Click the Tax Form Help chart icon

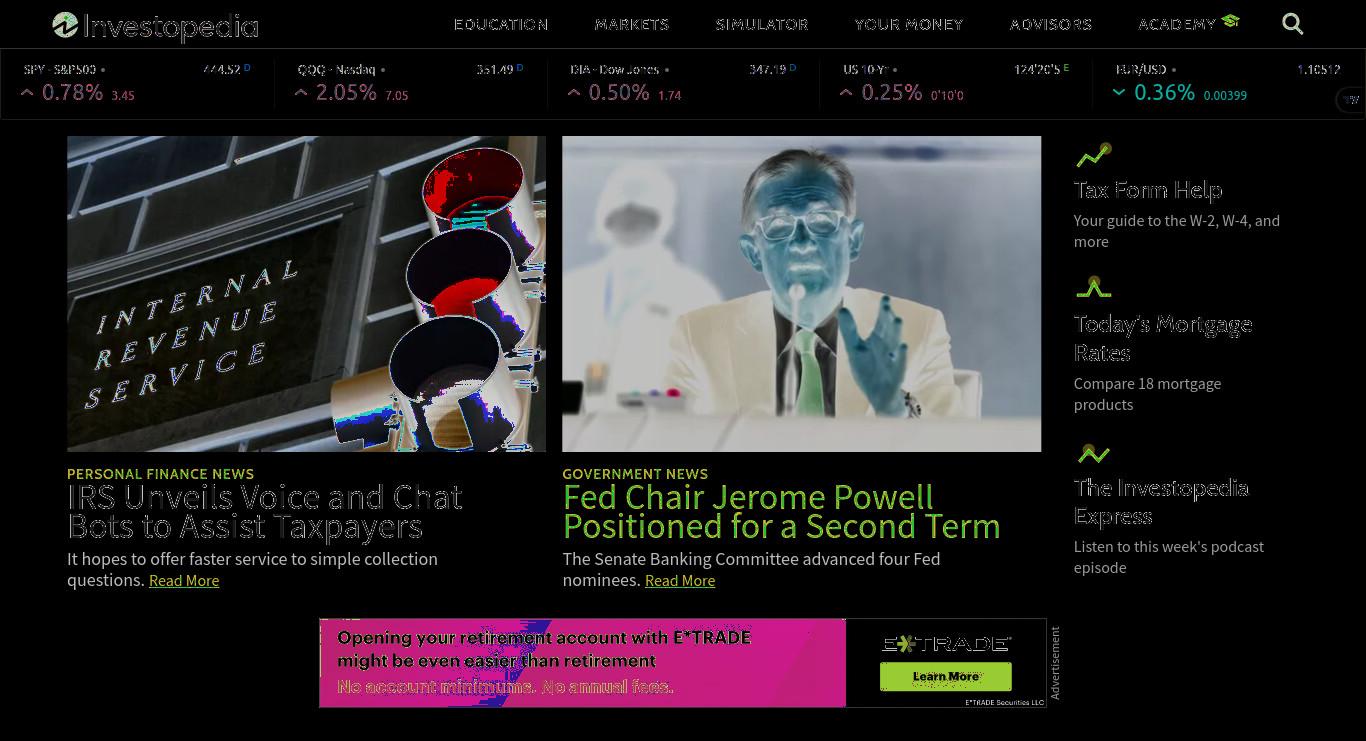pos(1093,155)
